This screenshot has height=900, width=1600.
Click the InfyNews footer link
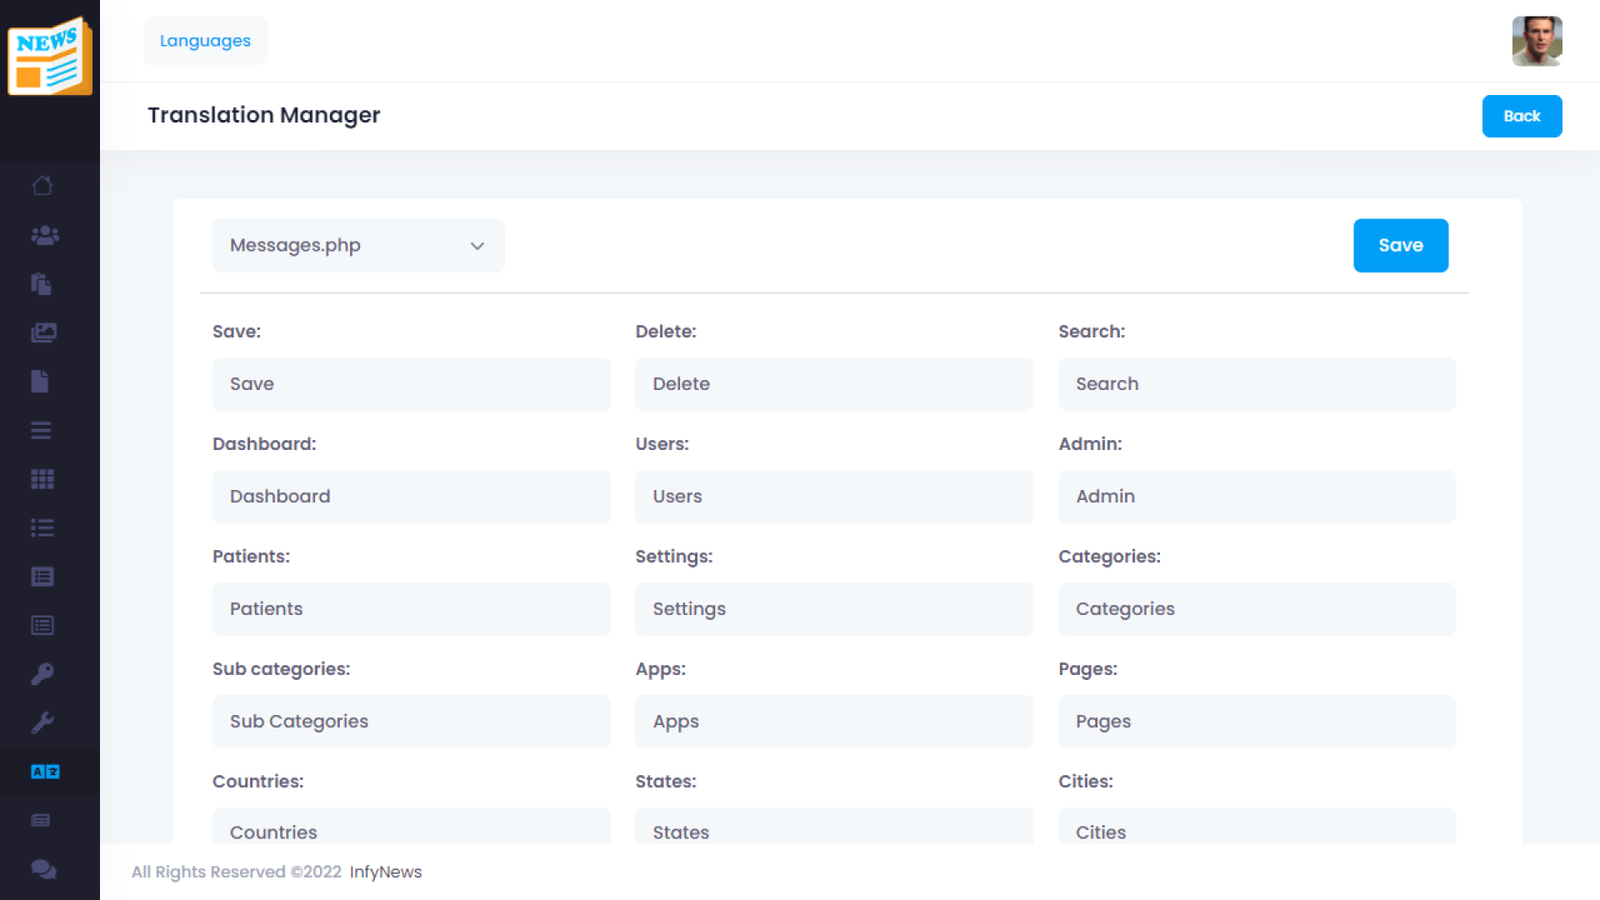point(386,872)
